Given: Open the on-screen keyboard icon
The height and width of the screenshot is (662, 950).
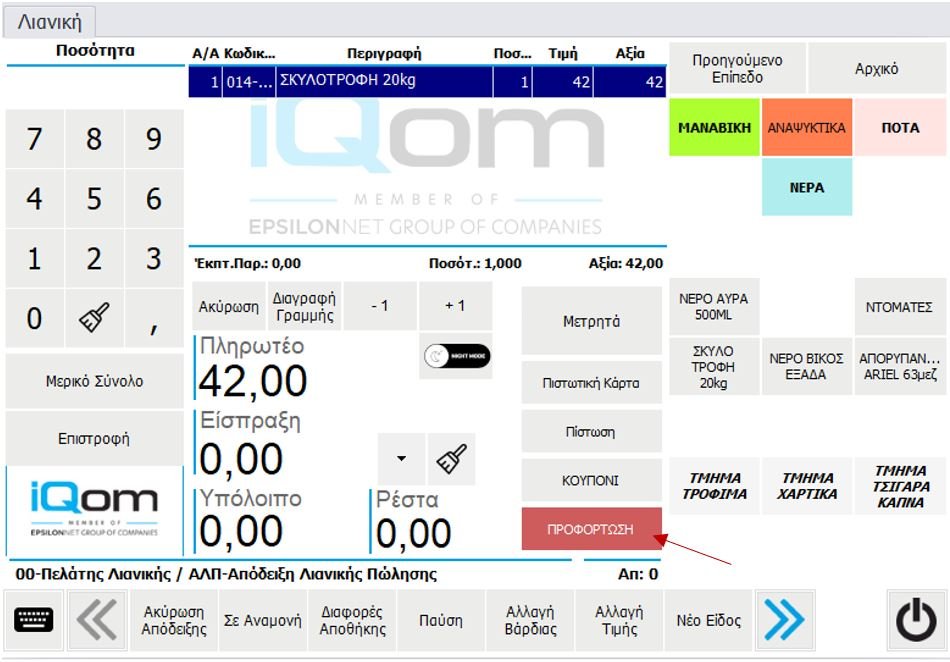Looking at the screenshot, I should click(34, 620).
